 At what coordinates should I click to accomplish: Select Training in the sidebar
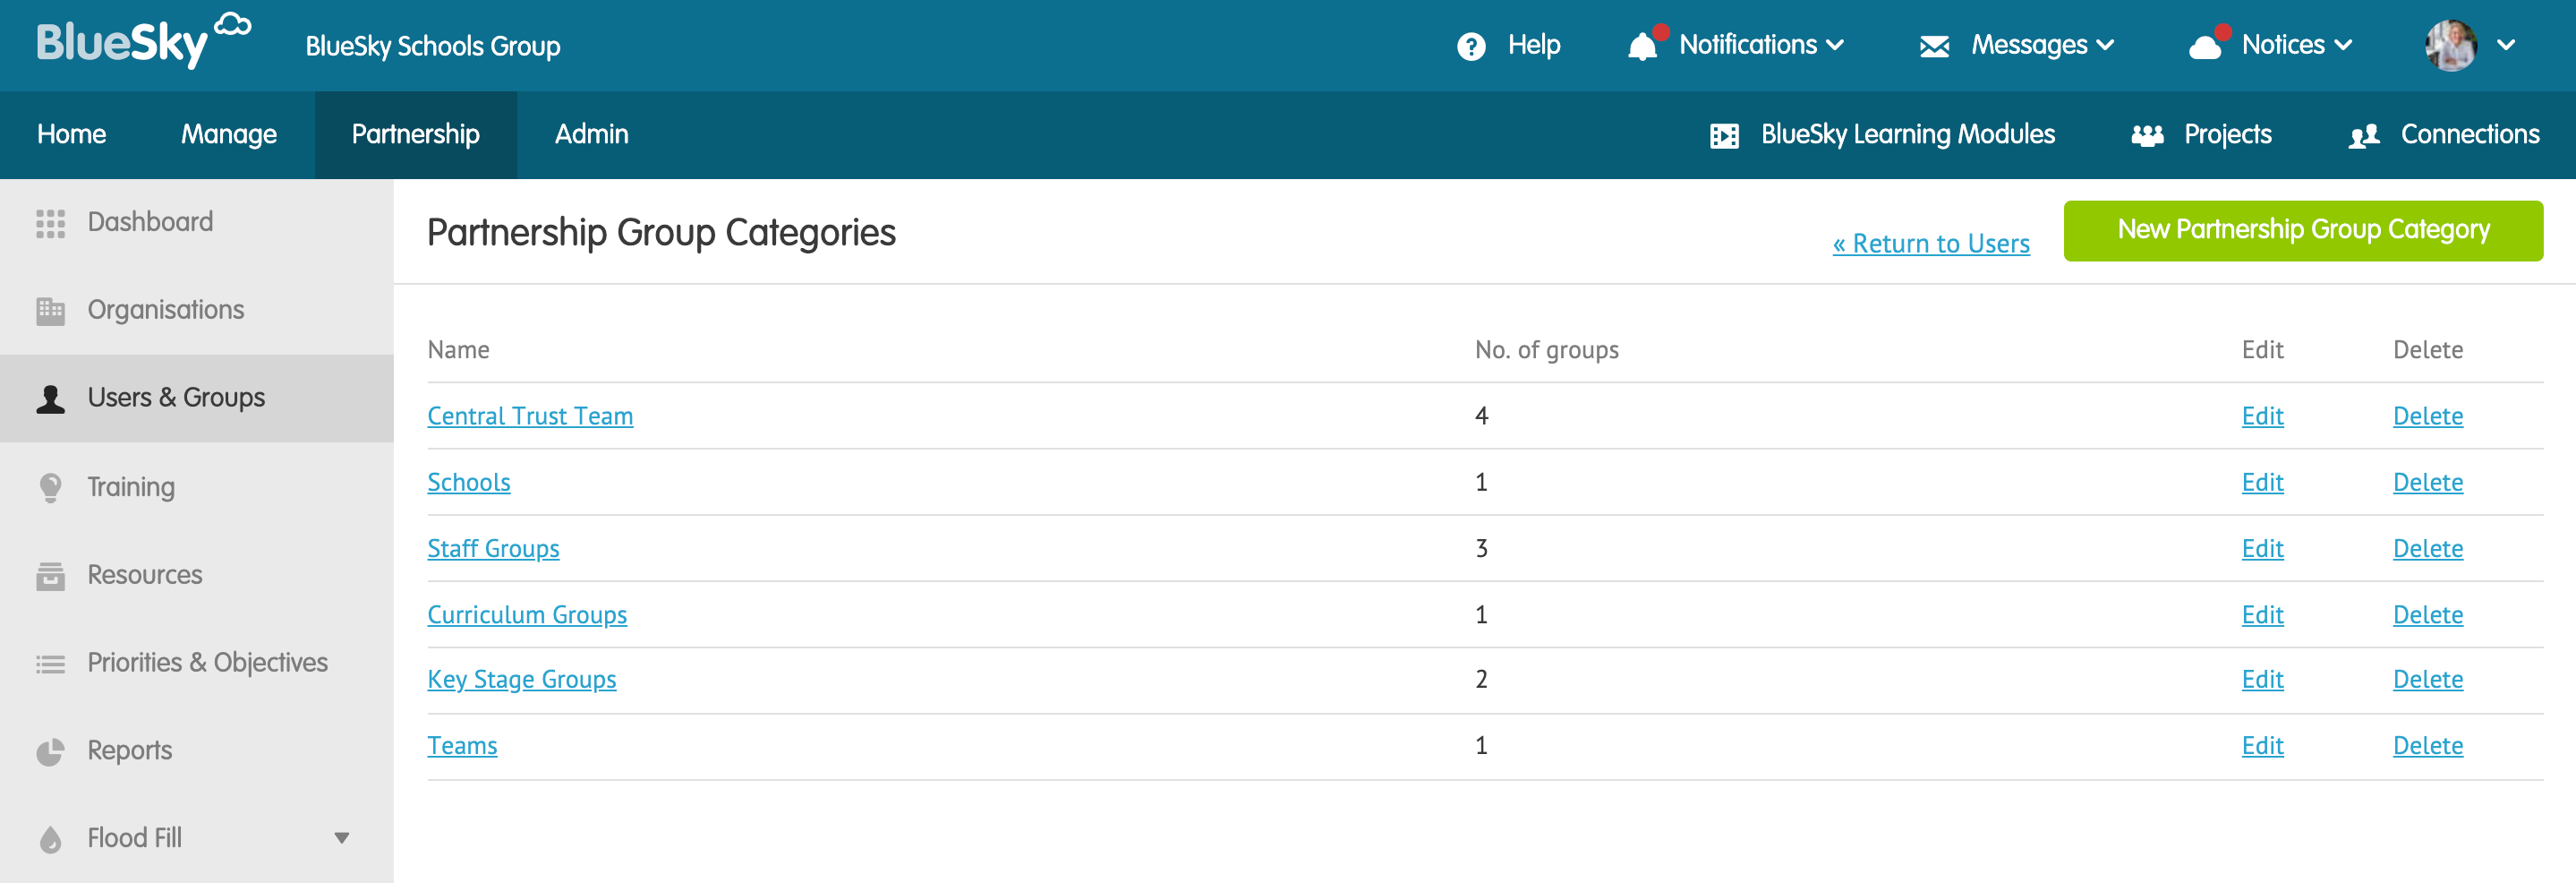pyautogui.click(x=197, y=486)
